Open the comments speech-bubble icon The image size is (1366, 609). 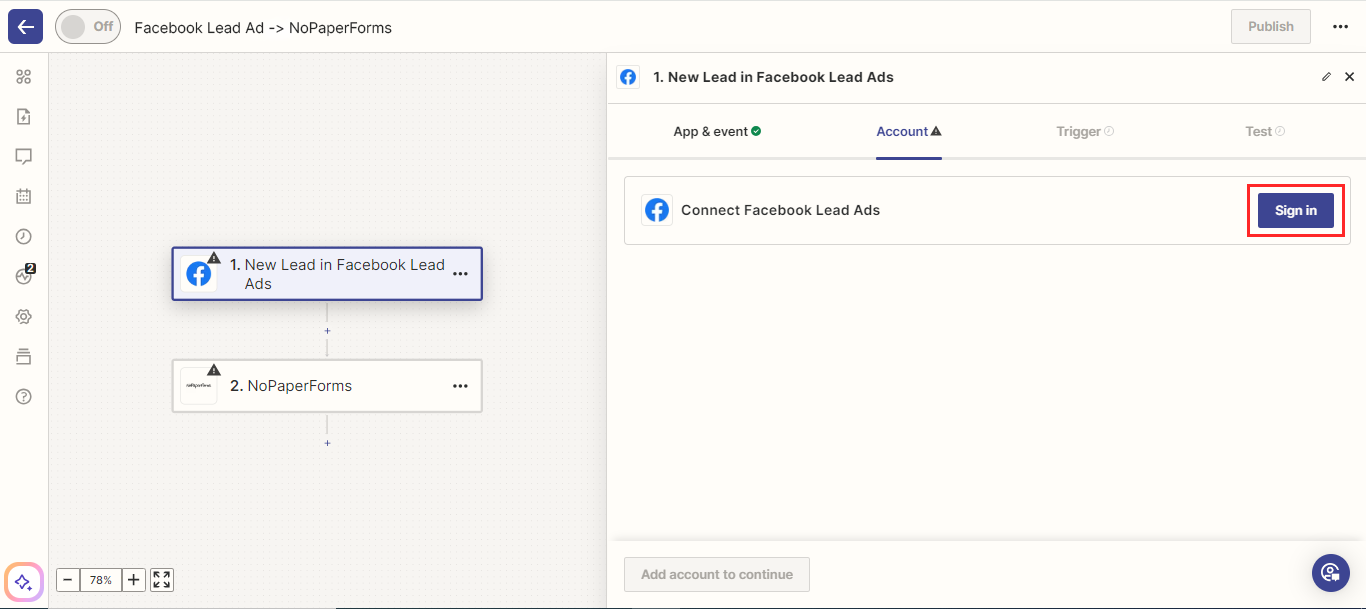click(24, 157)
